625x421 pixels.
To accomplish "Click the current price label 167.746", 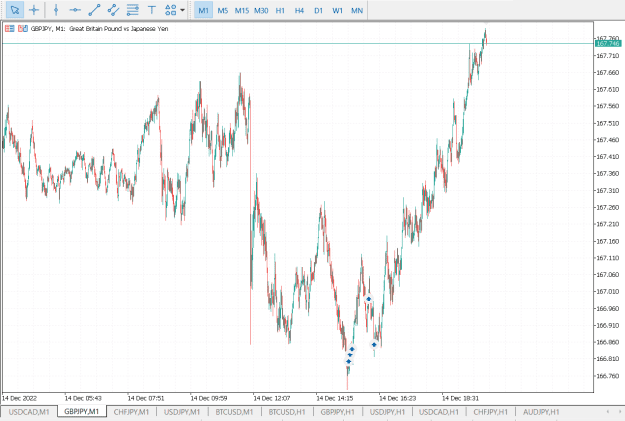I will click(608, 43).
